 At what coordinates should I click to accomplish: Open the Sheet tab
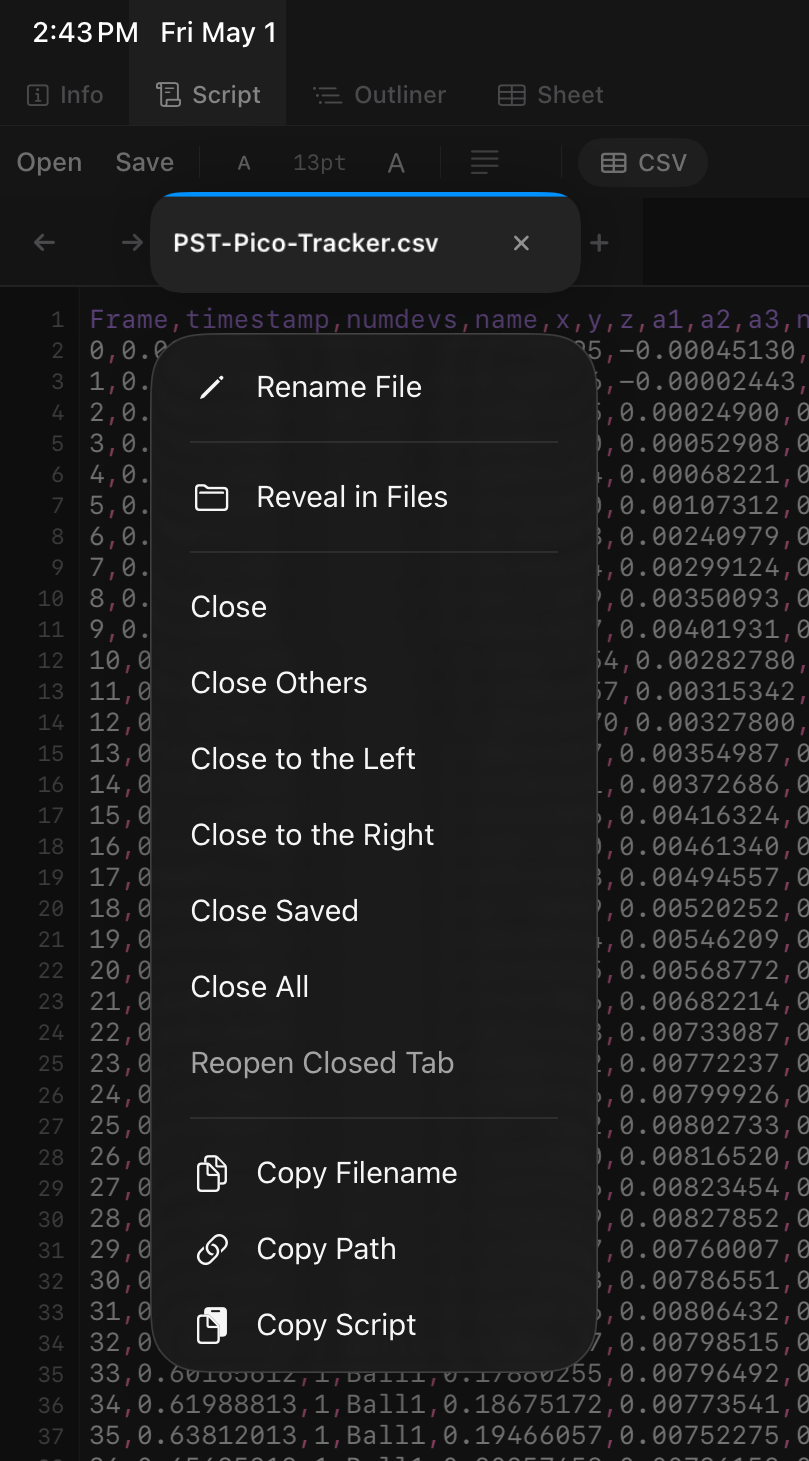coord(551,95)
